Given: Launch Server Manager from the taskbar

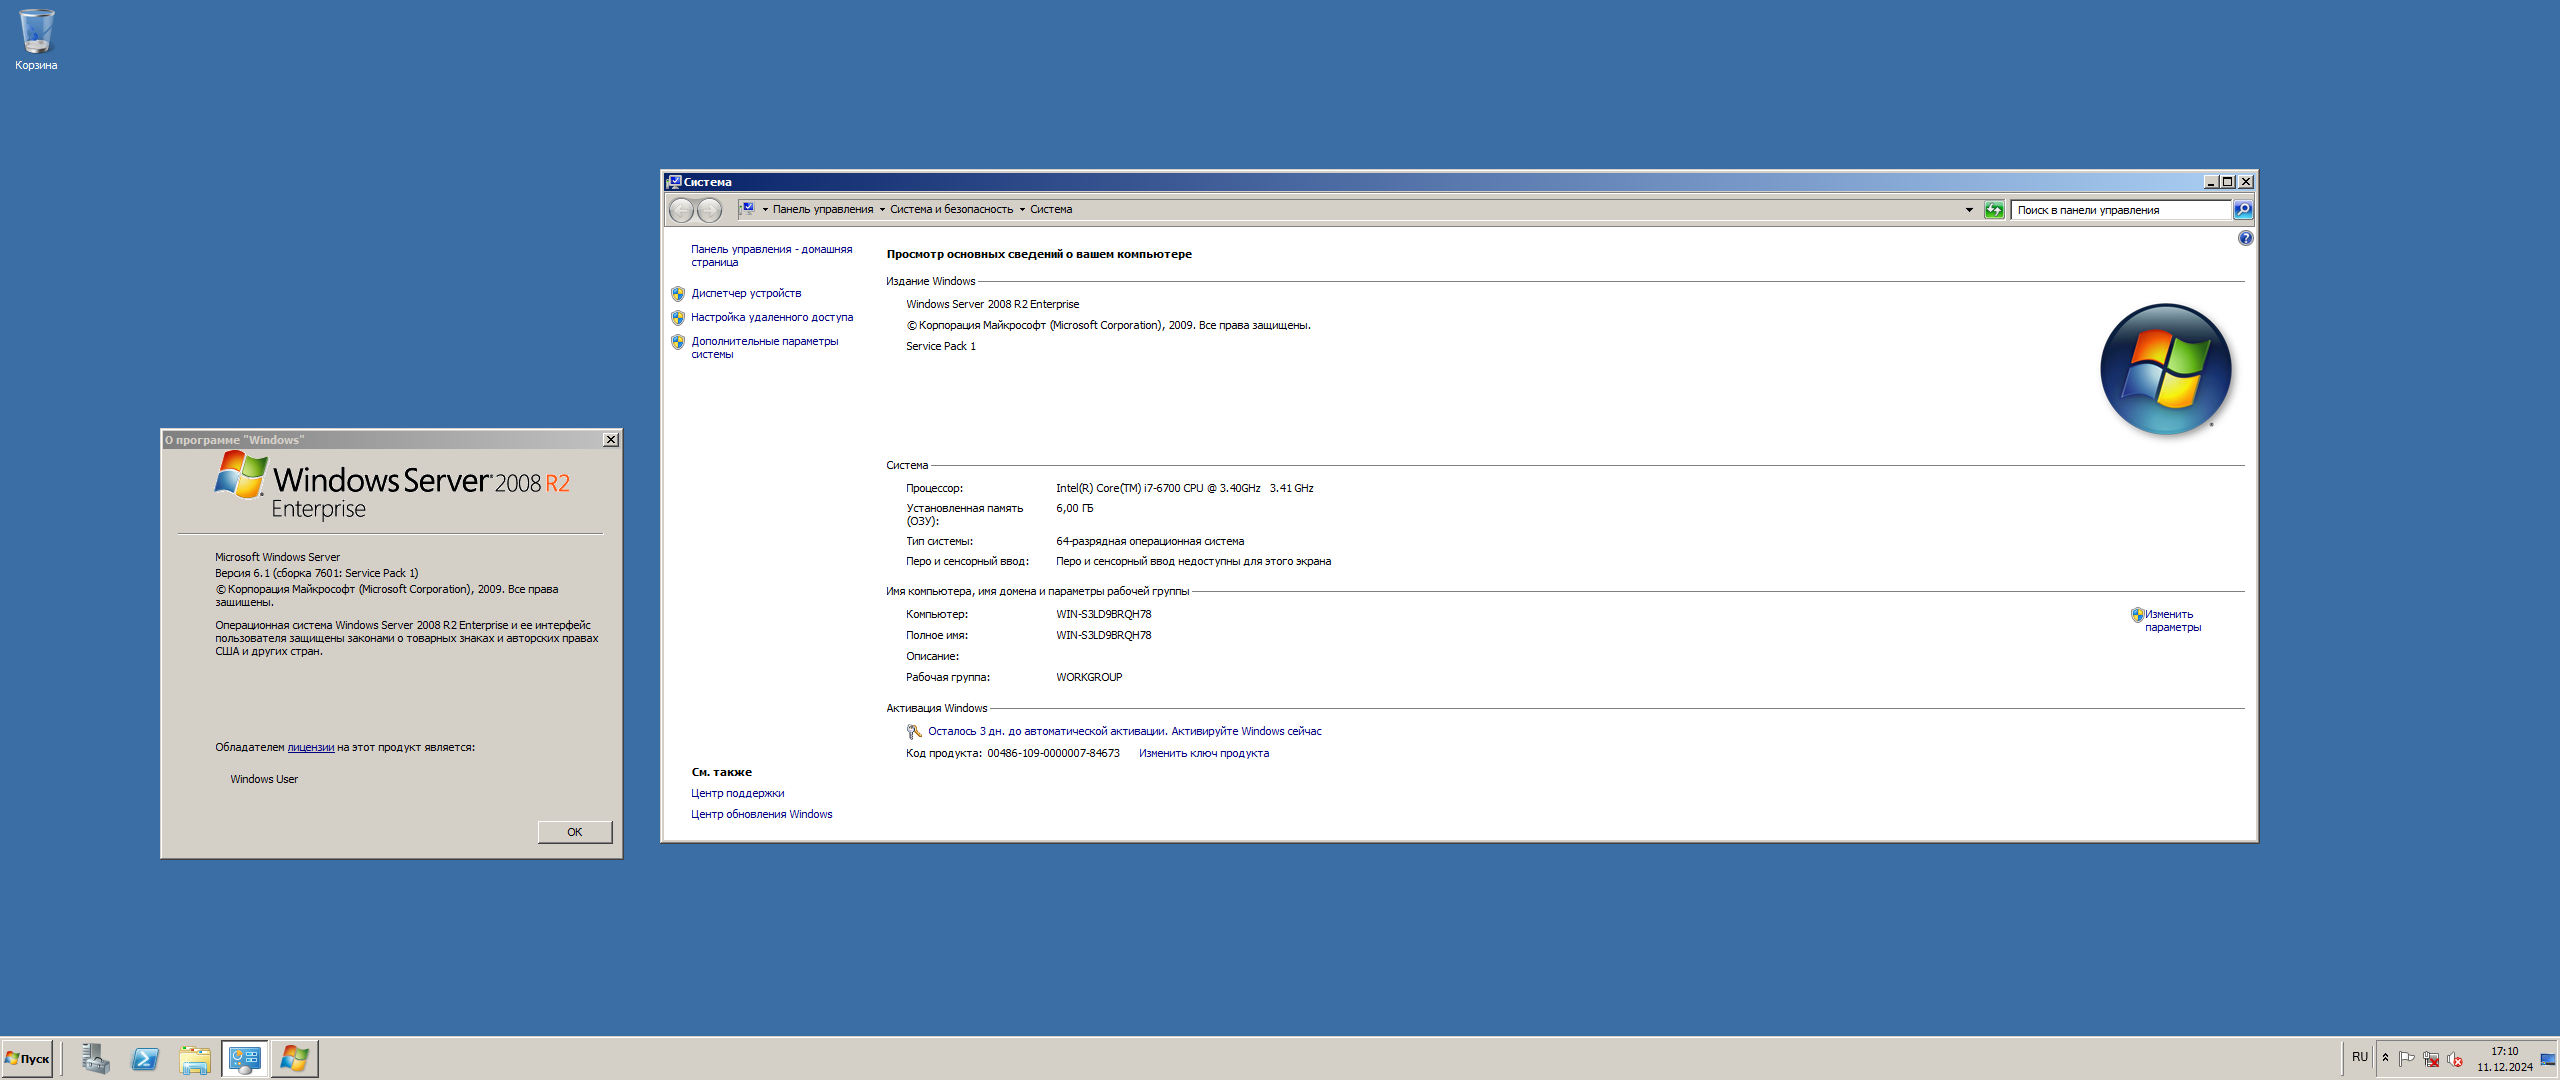Looking at the screenshot, I should point(95,1059).
